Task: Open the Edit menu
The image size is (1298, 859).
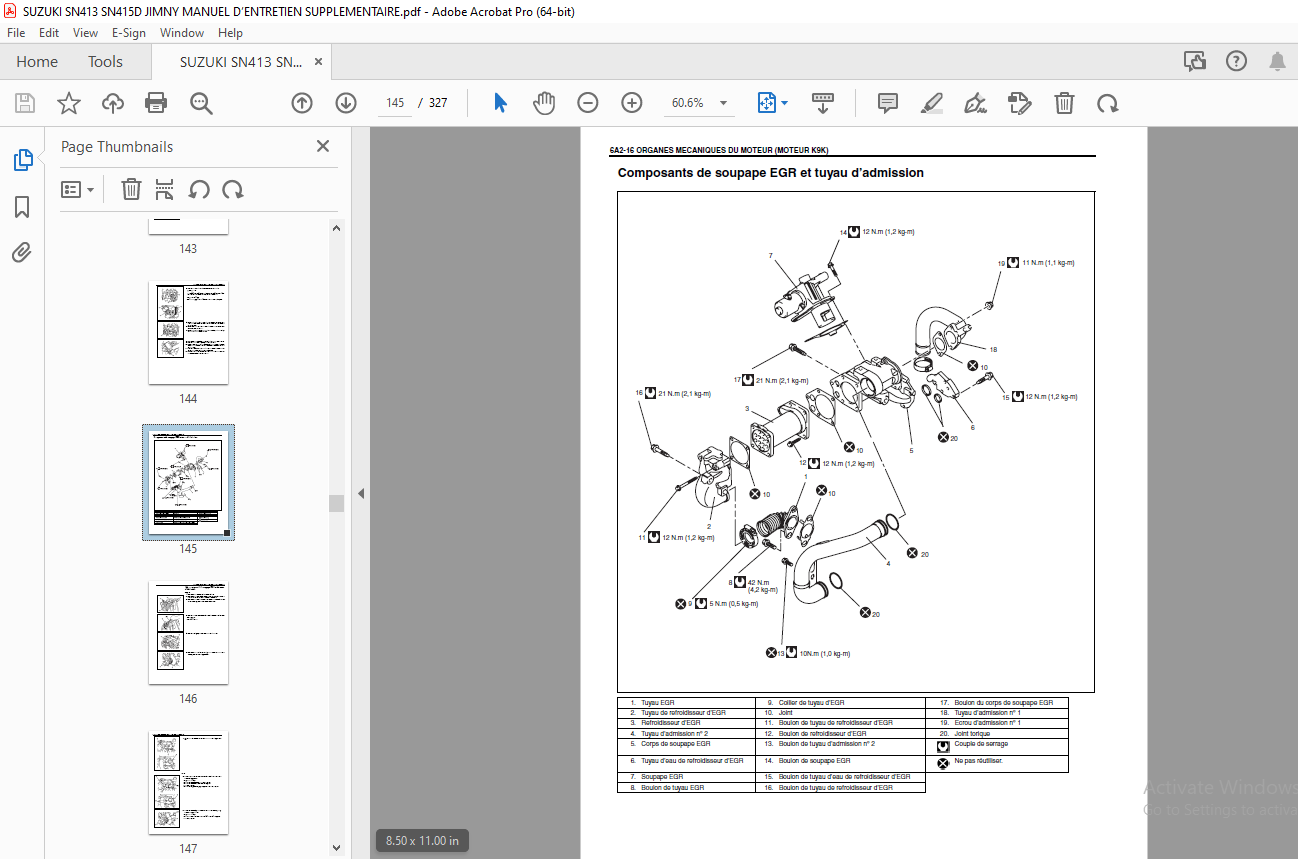Action: (49, 32)
